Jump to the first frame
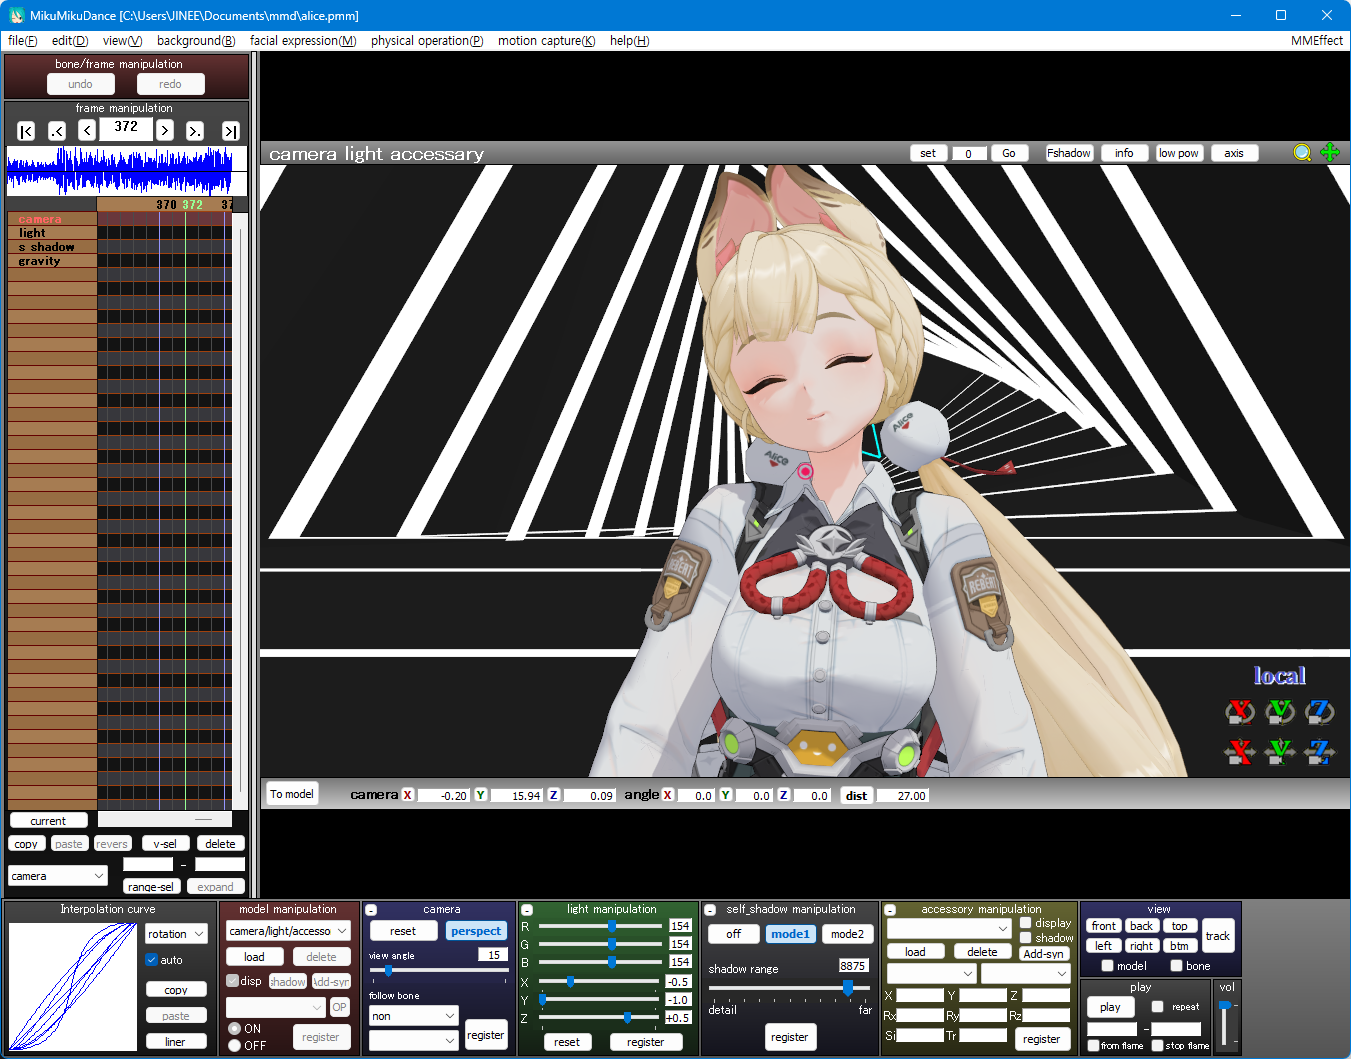Screen dimensions: 1351x1059 coord(27,131)
